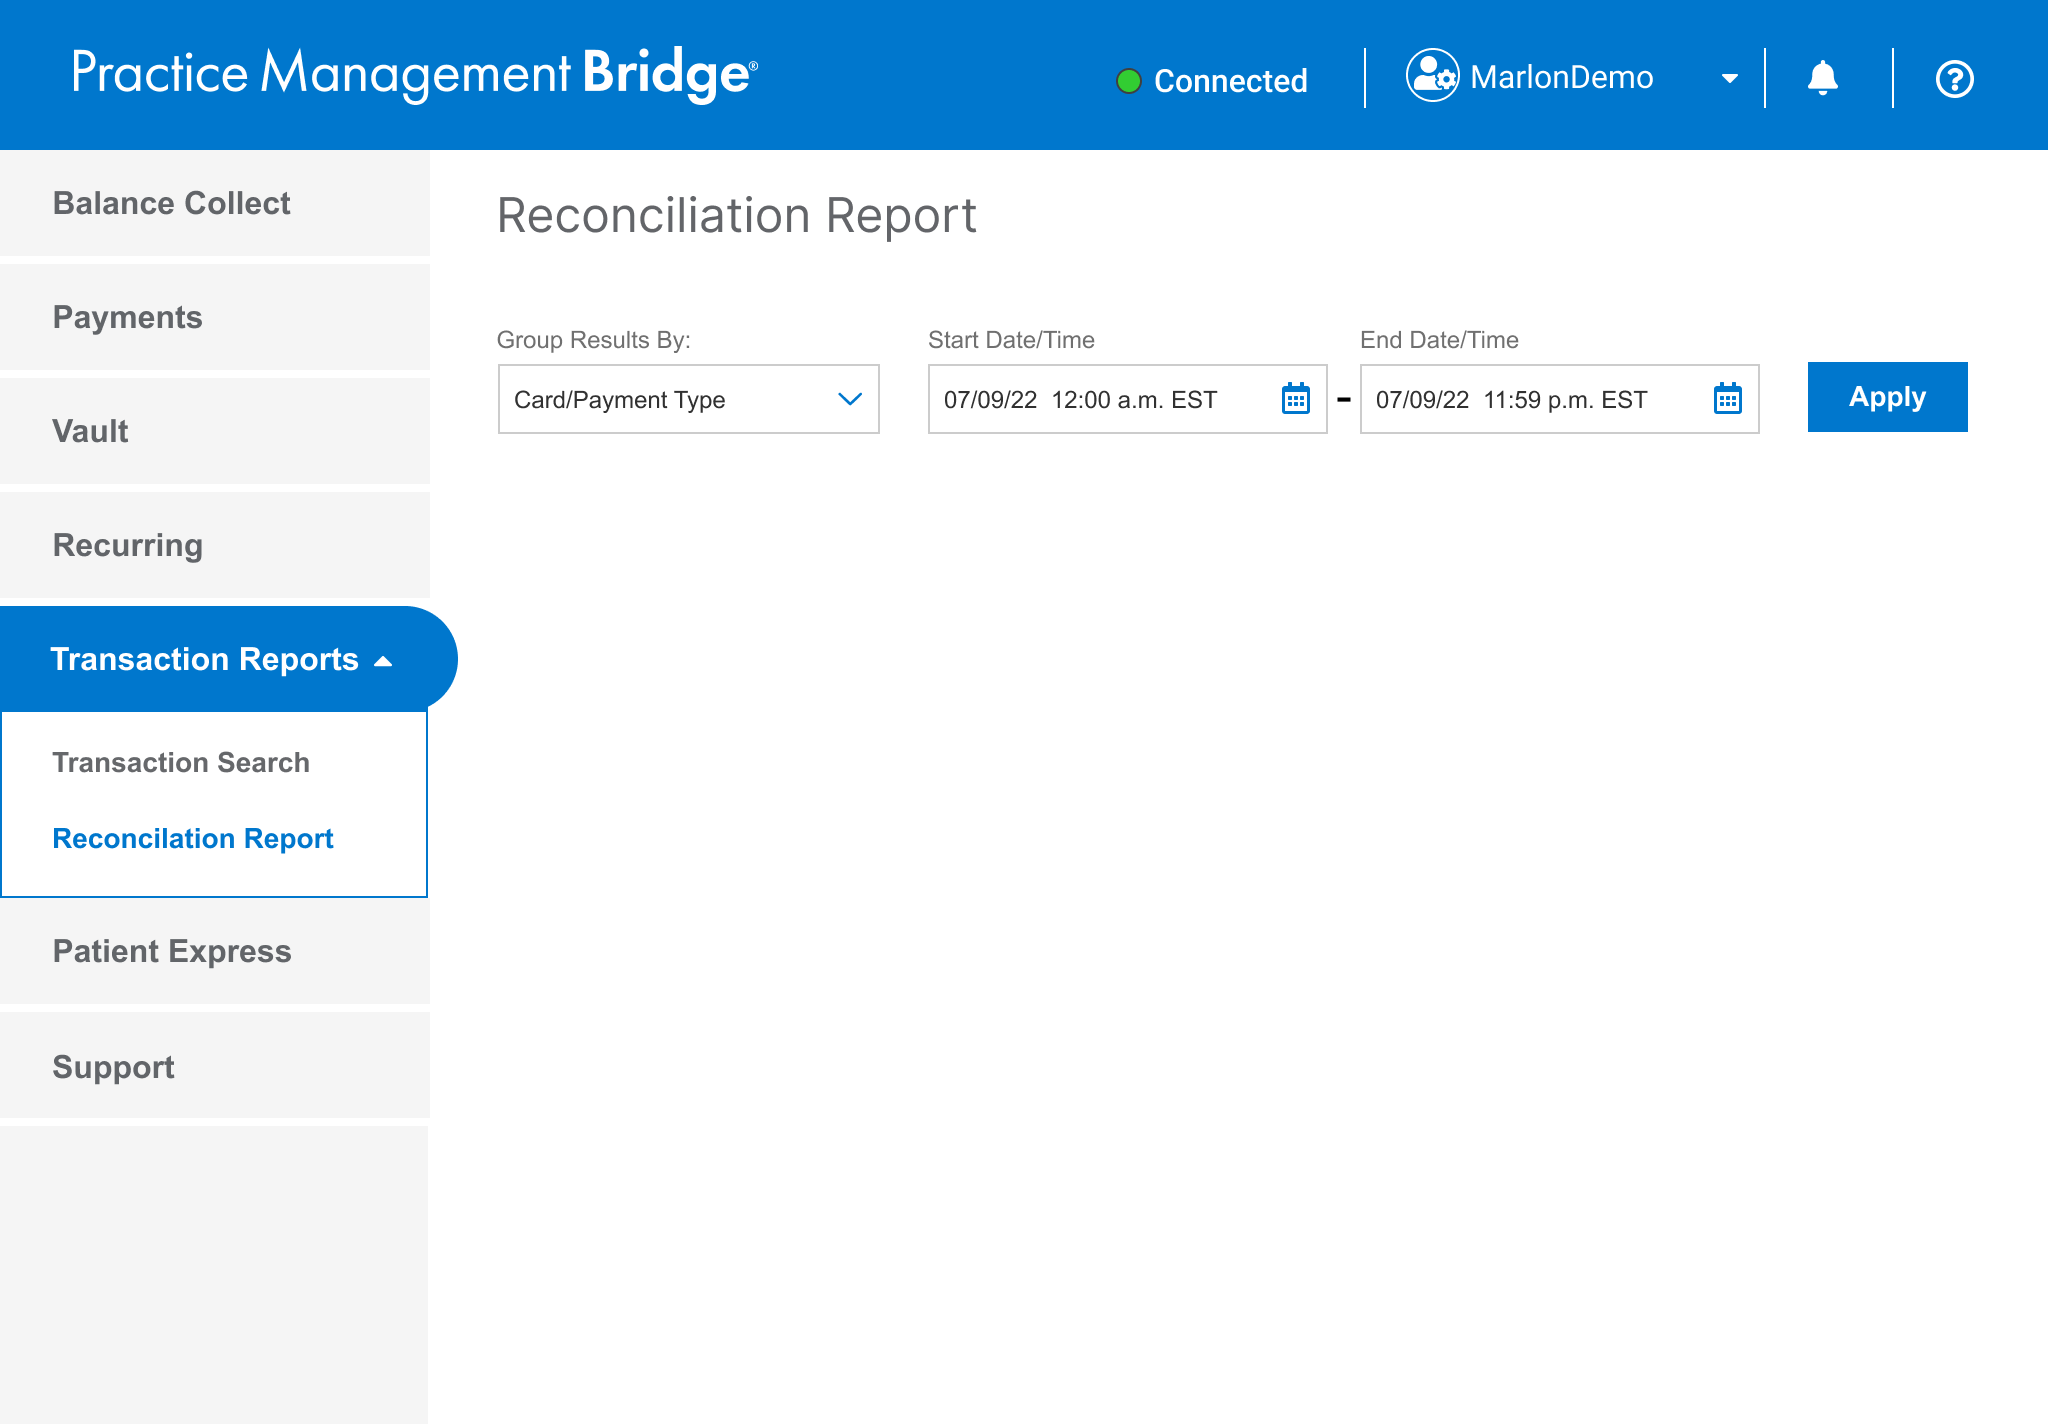Image resolution: width=2048 pixels, height=1424 pixels.
Task: Navigate to Patient Express
Action: click(171, 951)
